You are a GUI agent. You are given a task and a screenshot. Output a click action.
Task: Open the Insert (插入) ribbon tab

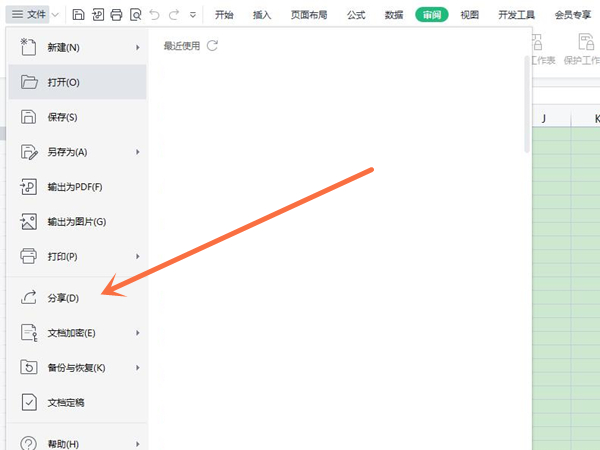(262, 15)
